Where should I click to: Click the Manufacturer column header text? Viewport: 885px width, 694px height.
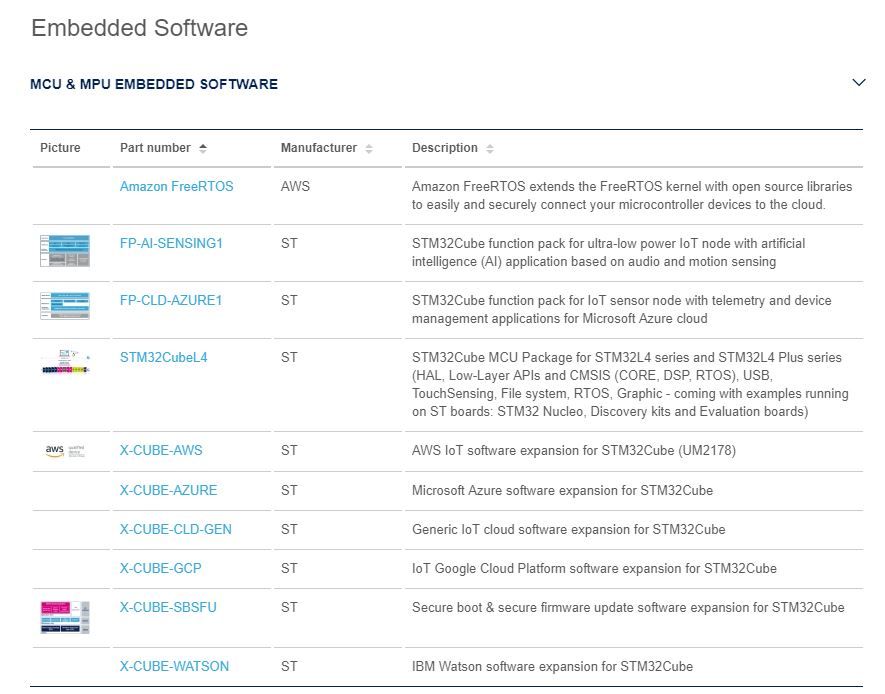pyautogui.click(x=319, y=148)
